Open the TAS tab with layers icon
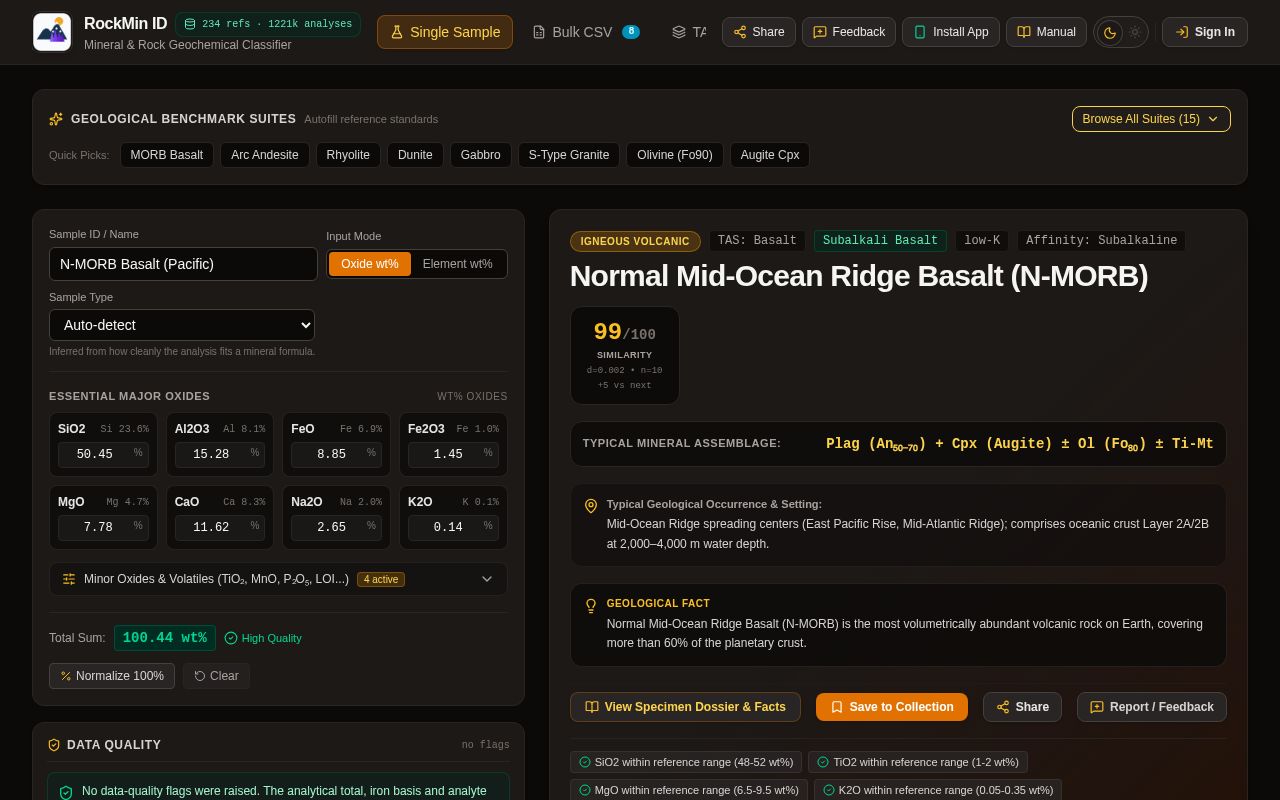 (689, 32)
